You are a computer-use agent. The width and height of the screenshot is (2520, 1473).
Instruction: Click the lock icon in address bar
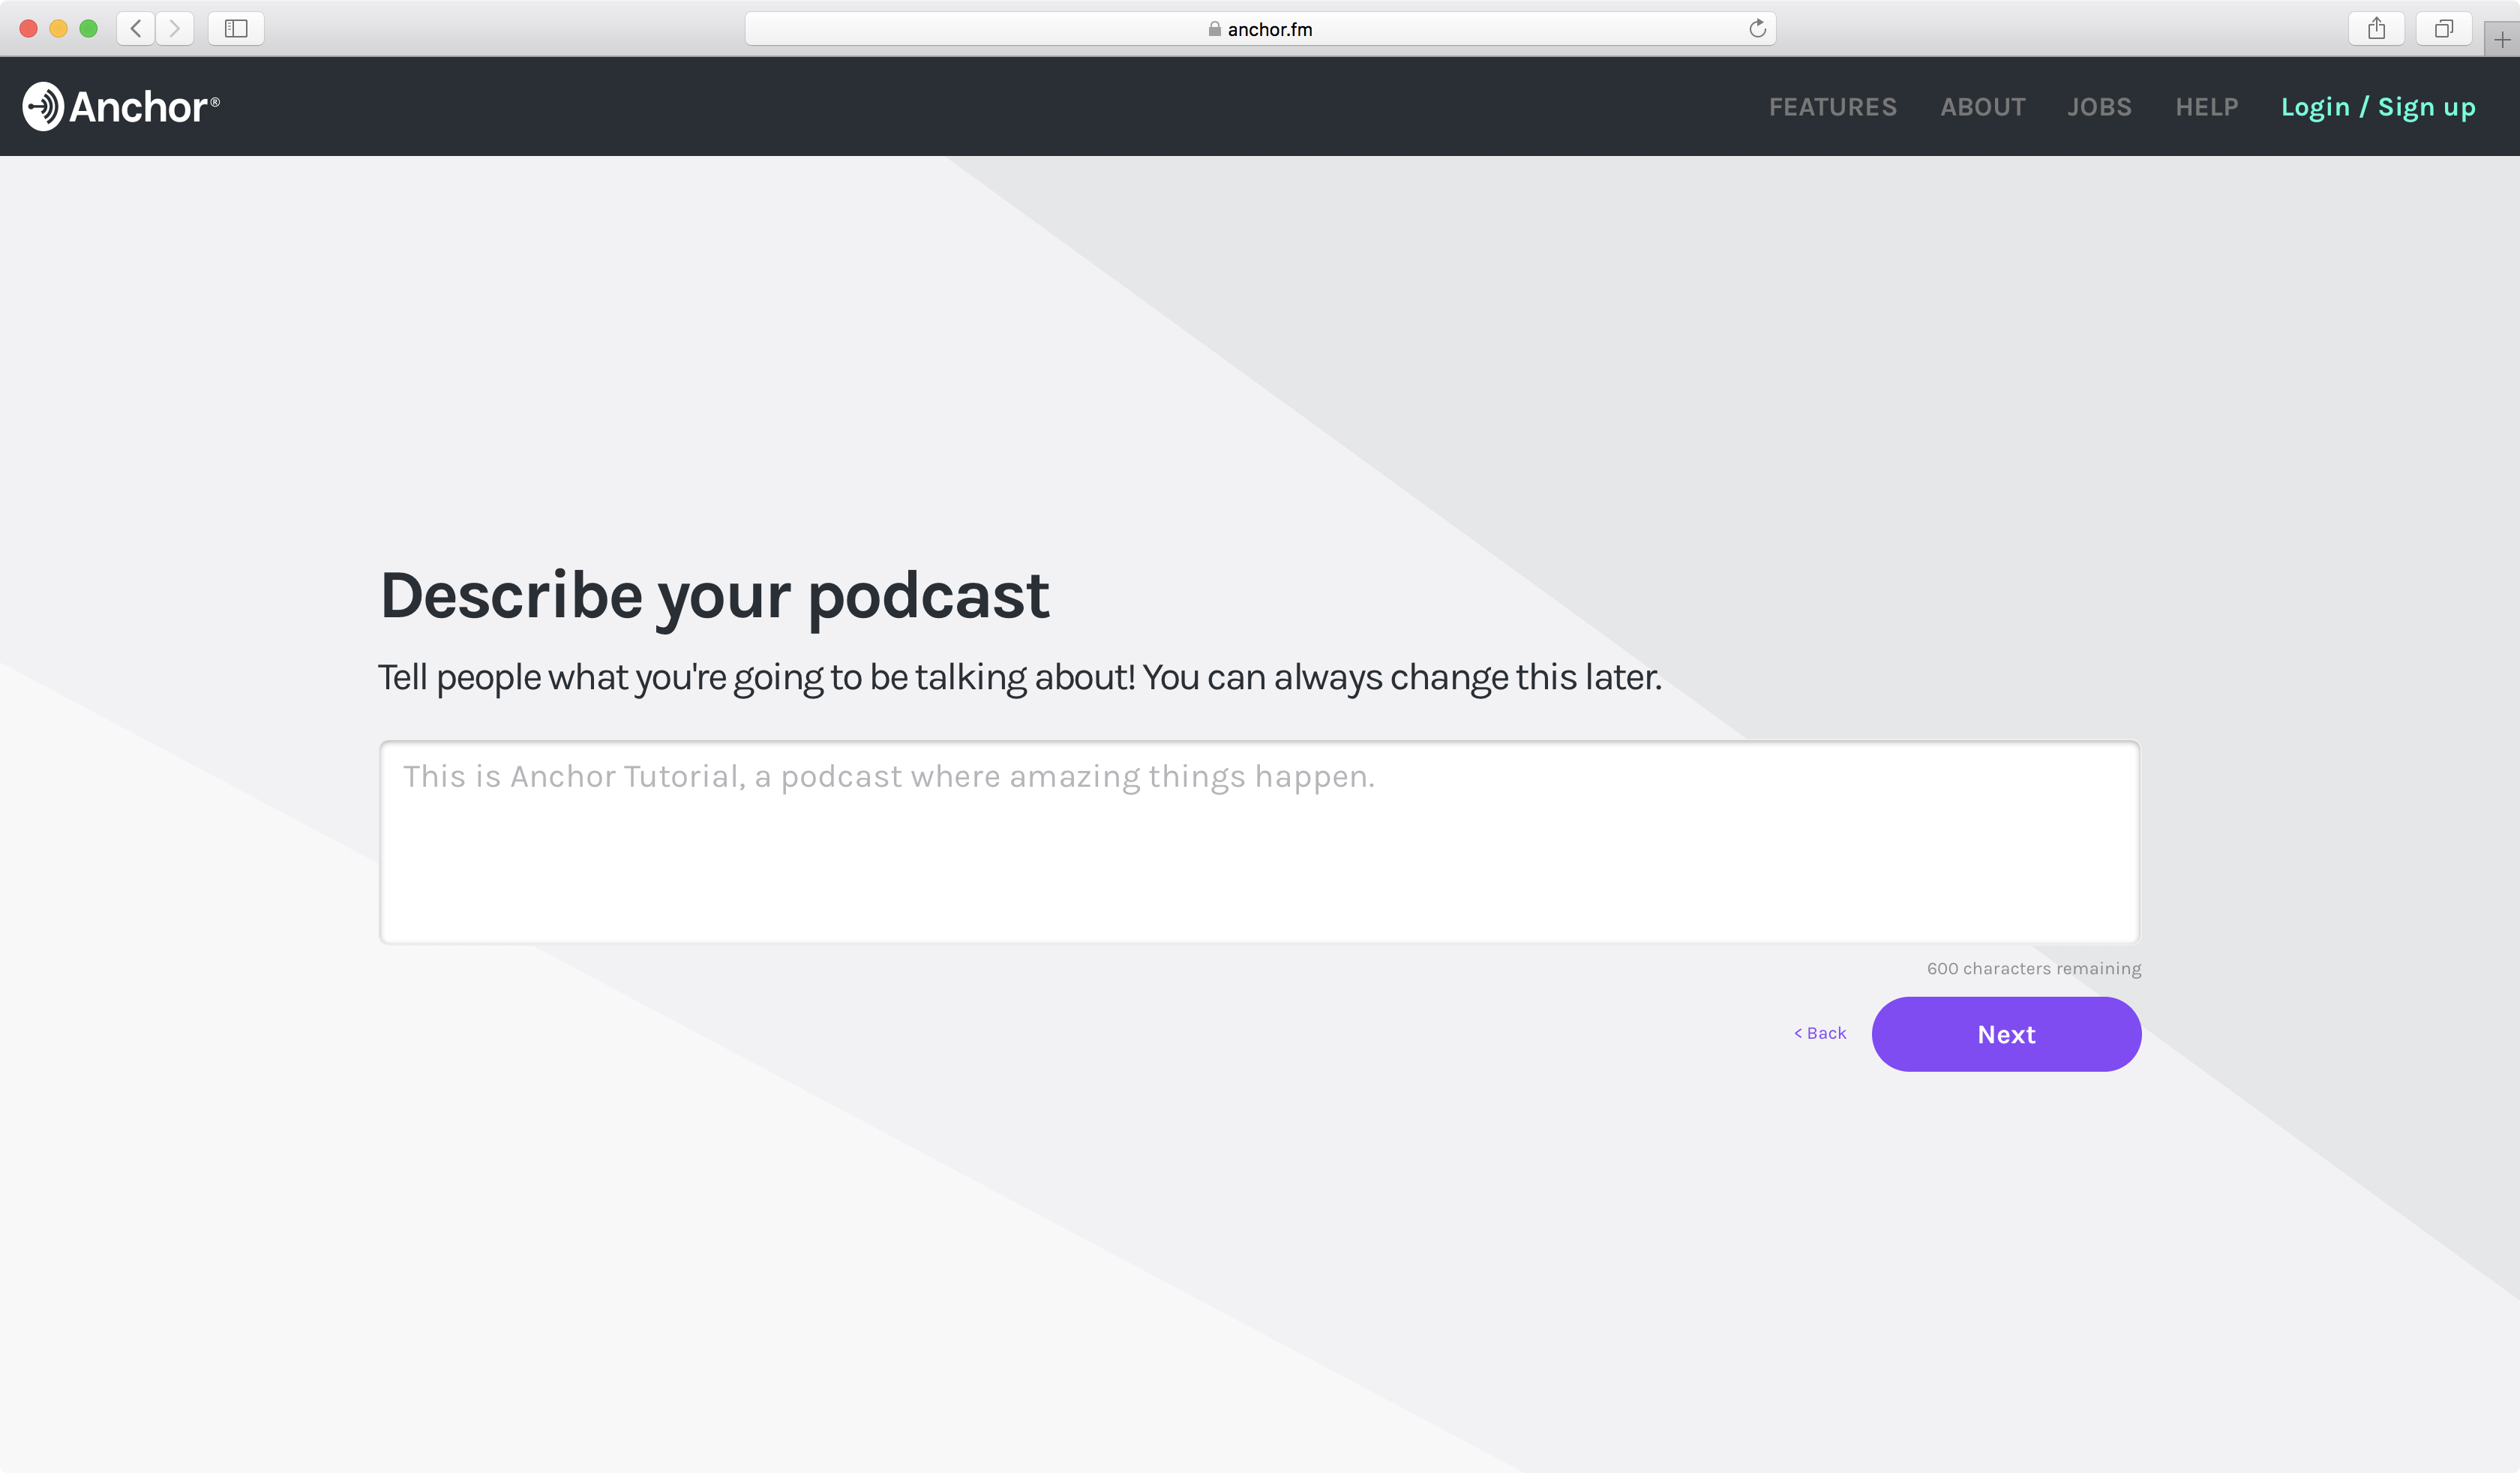1214,29
